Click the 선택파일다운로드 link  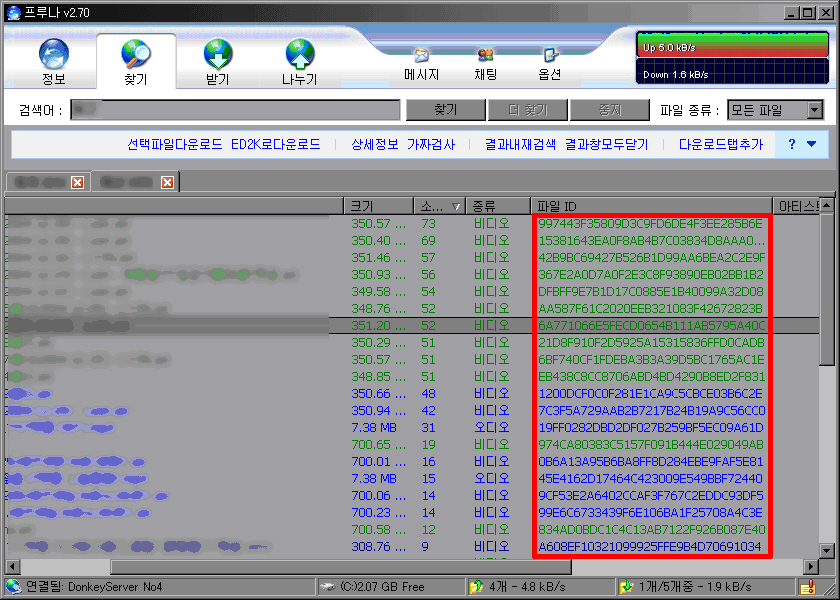[174, 144]
